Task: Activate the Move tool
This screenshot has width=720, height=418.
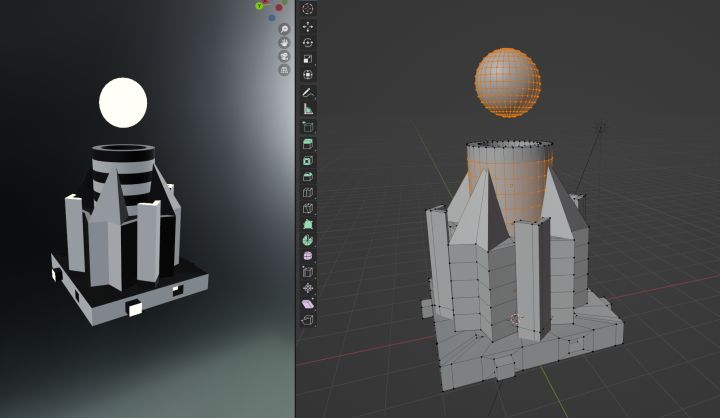Action: point(308,27)
